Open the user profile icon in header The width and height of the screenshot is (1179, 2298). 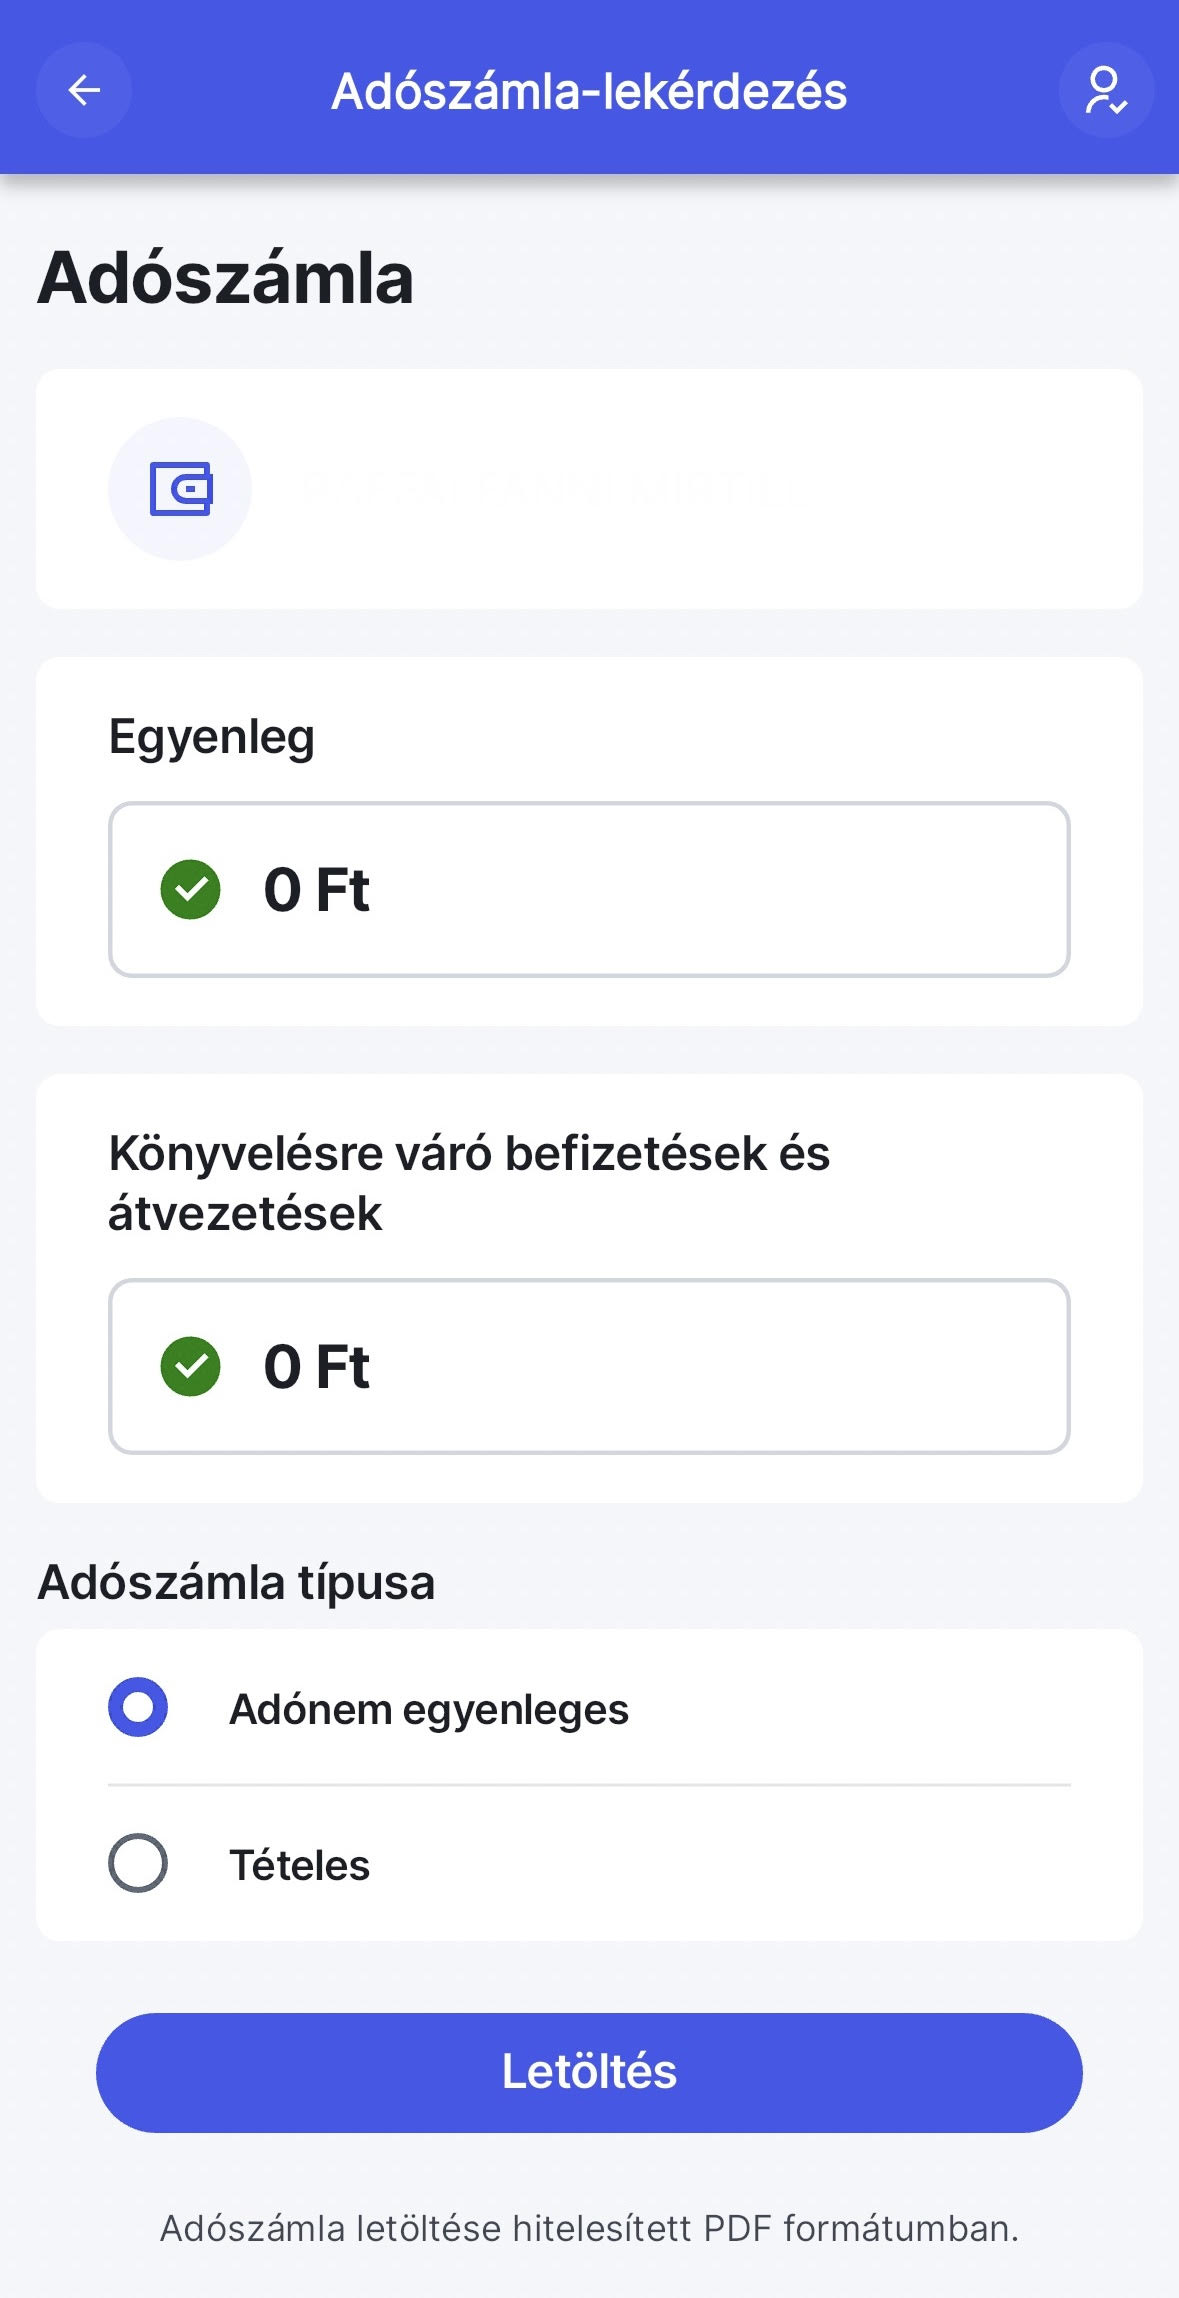[1106, 90]
